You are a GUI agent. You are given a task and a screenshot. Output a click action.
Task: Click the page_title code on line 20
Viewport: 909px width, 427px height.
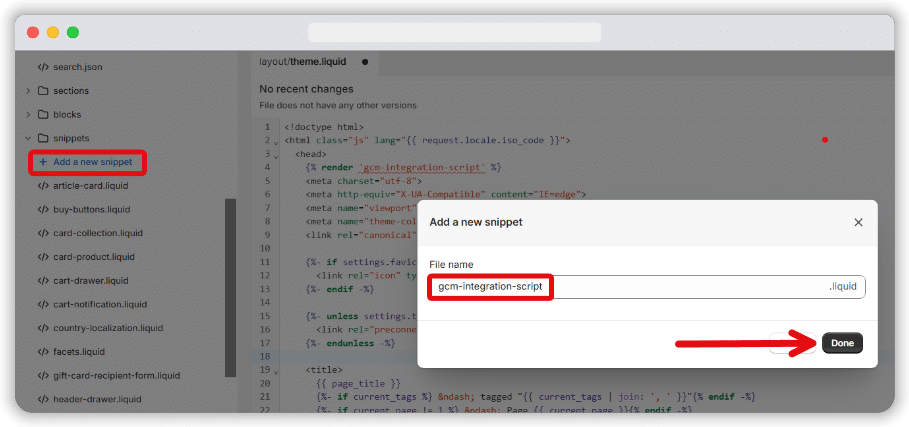coord(358,383)
